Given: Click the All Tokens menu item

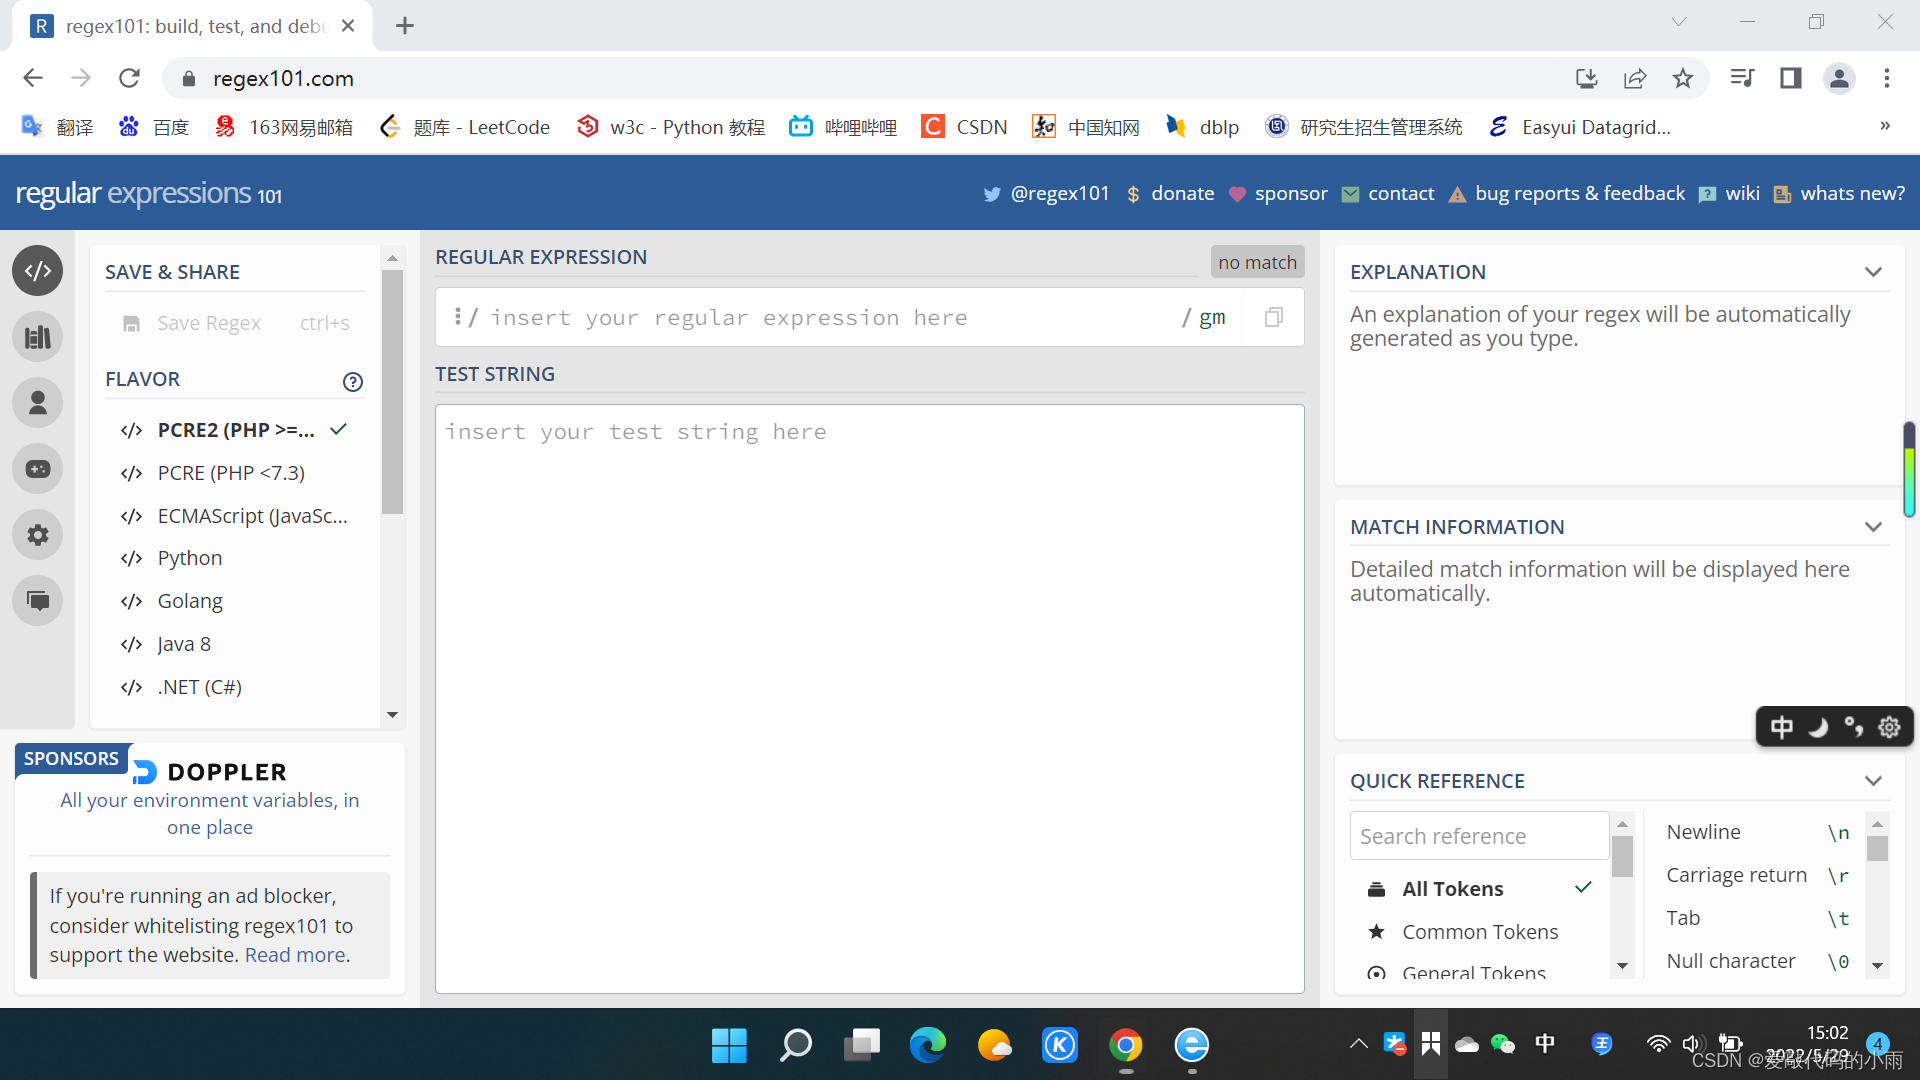Looking at the screenshot, I should (x=1453, y=887).
